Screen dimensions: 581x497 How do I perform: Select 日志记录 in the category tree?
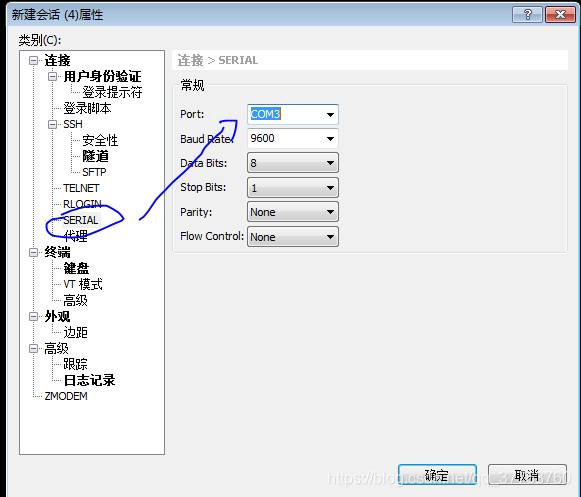(x=89, y=380)
